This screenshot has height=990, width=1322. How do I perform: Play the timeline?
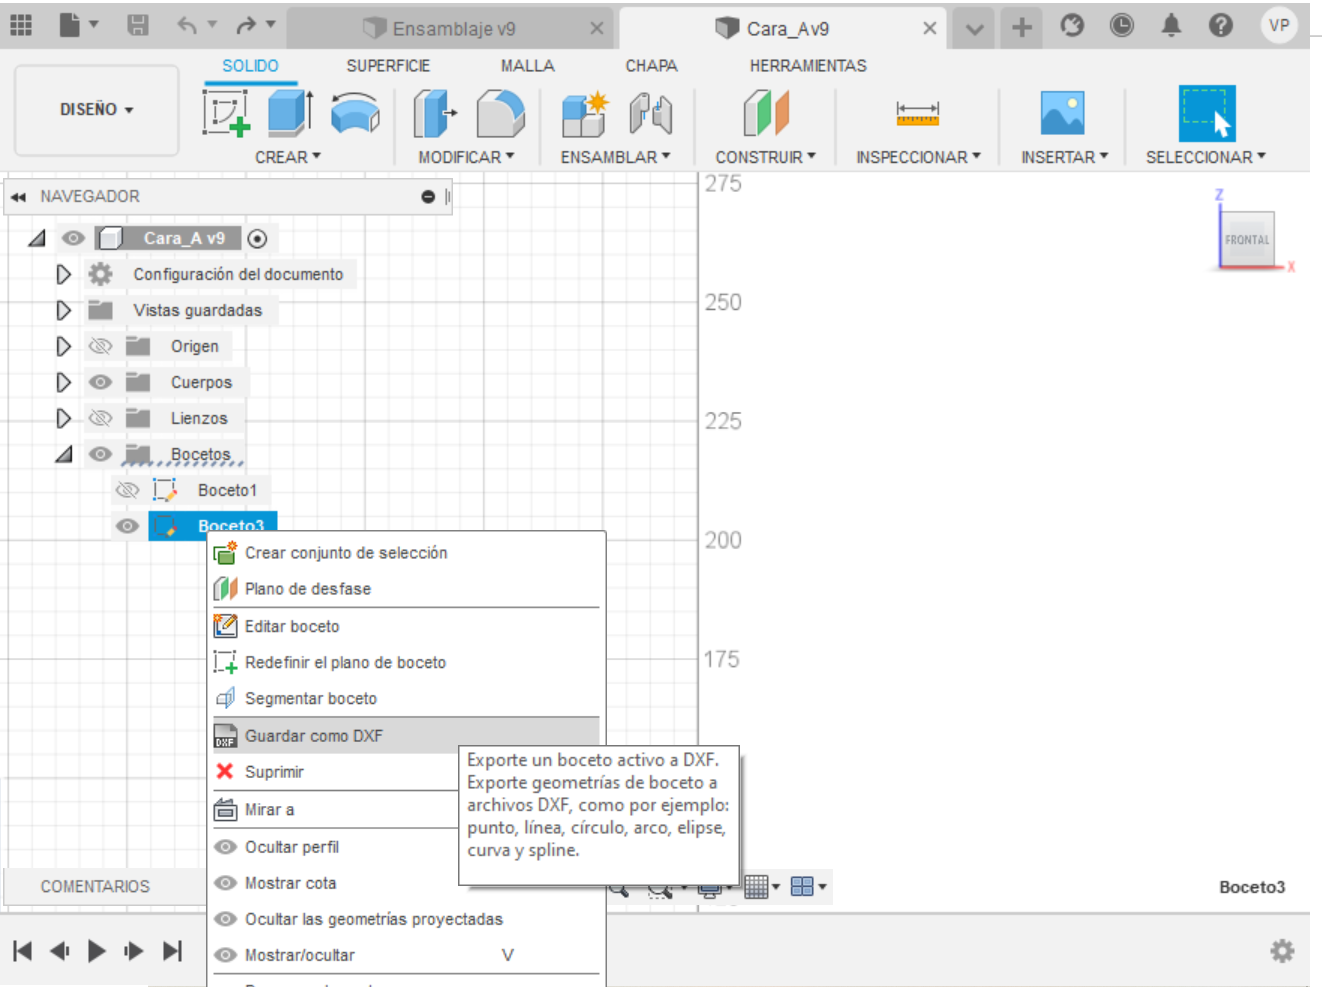point(96,950)
